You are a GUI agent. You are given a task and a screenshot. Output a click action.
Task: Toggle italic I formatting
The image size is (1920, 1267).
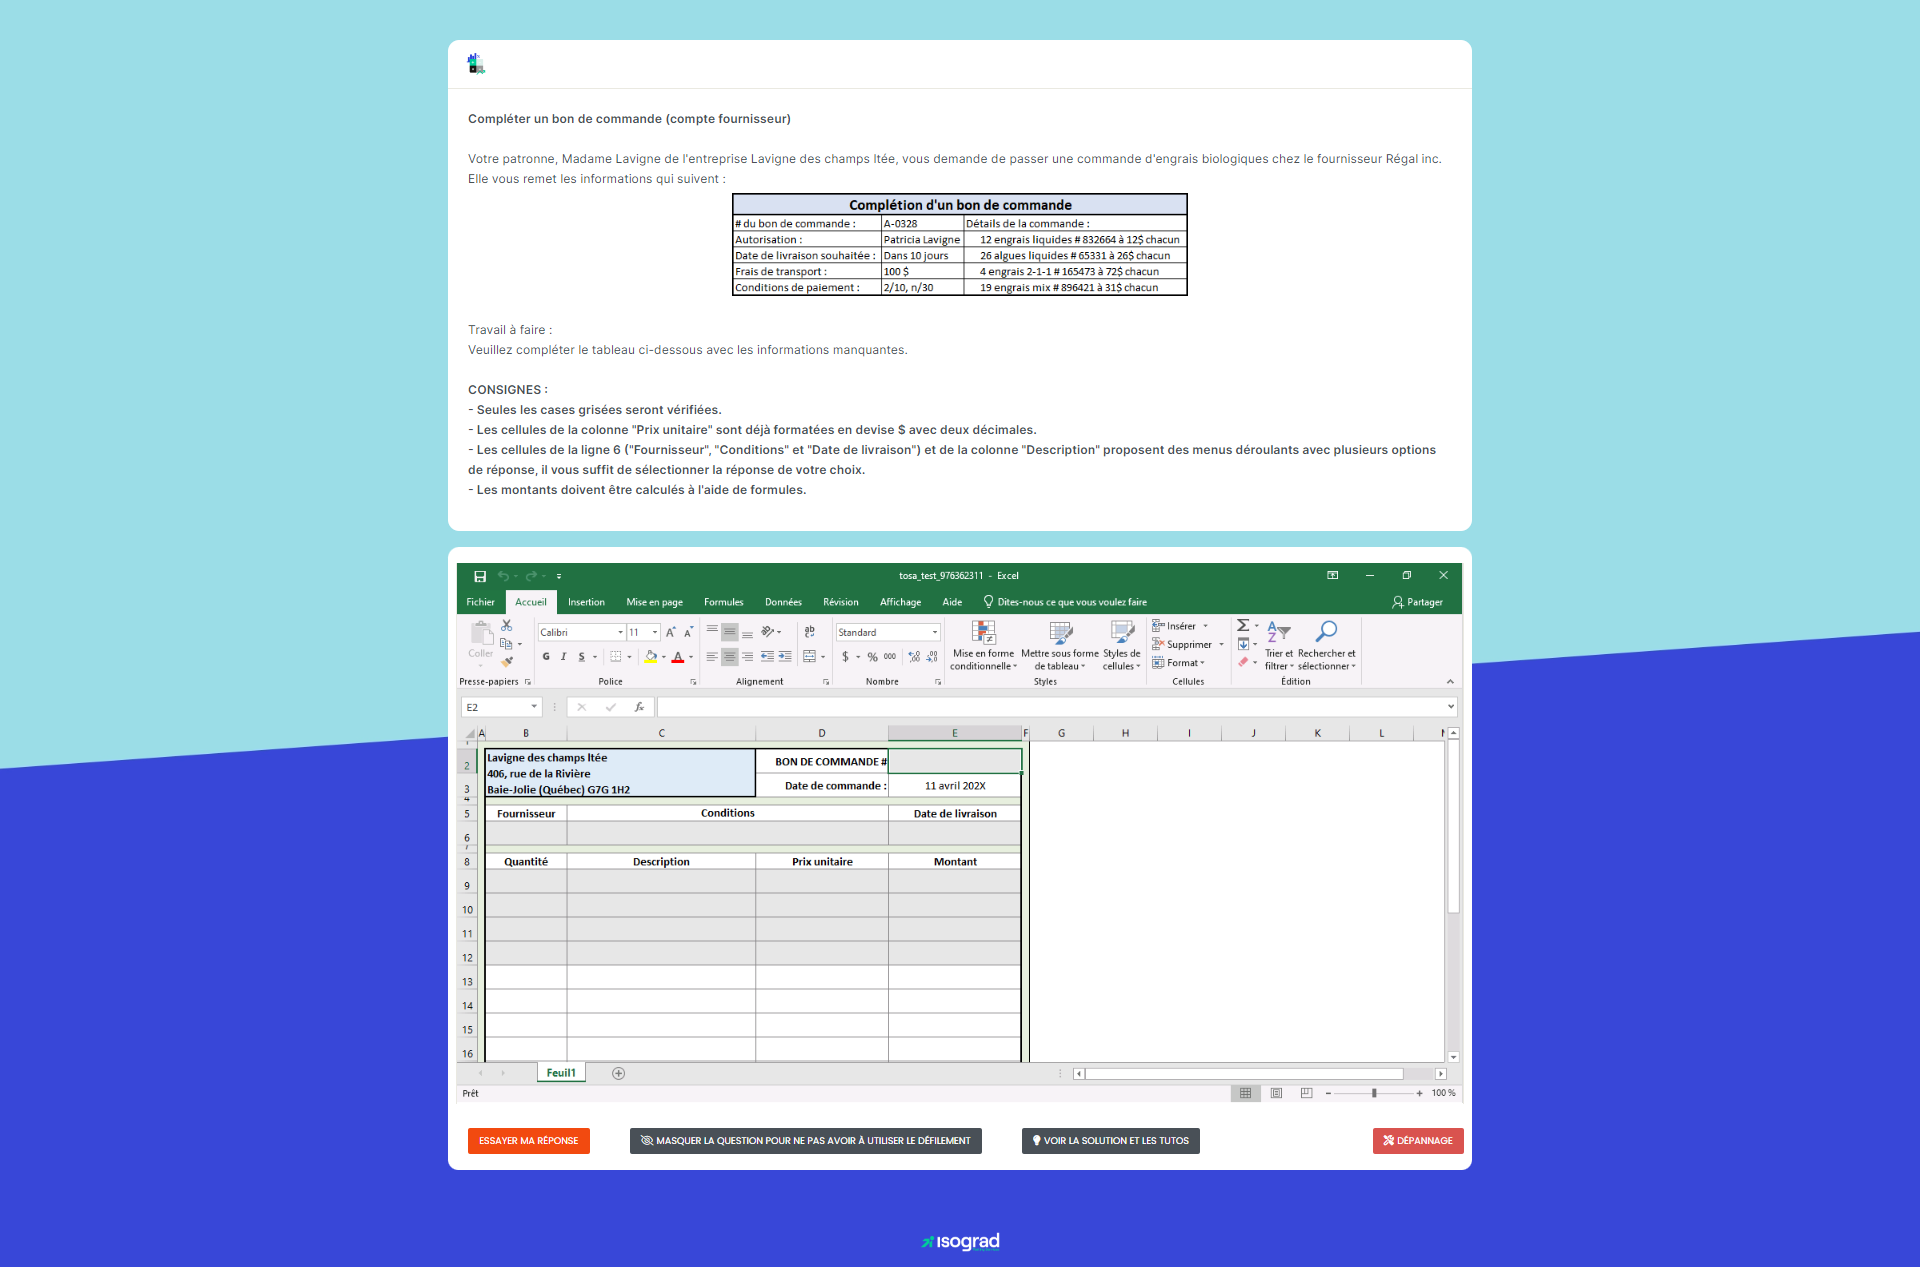coord(564,657)
